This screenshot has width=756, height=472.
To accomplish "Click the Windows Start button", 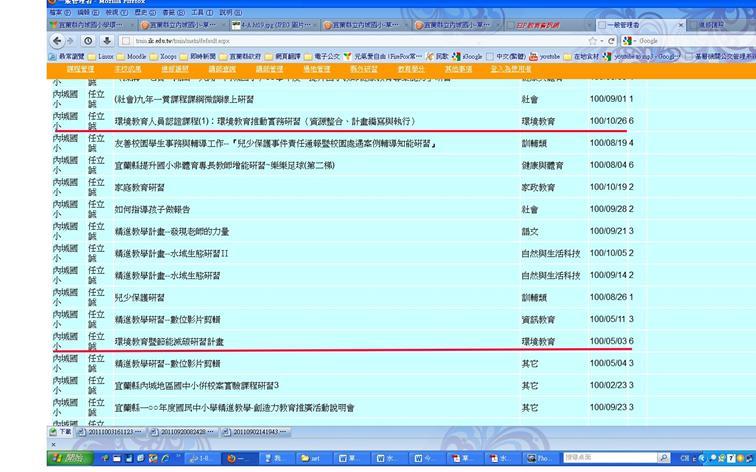I will point(70,458).
